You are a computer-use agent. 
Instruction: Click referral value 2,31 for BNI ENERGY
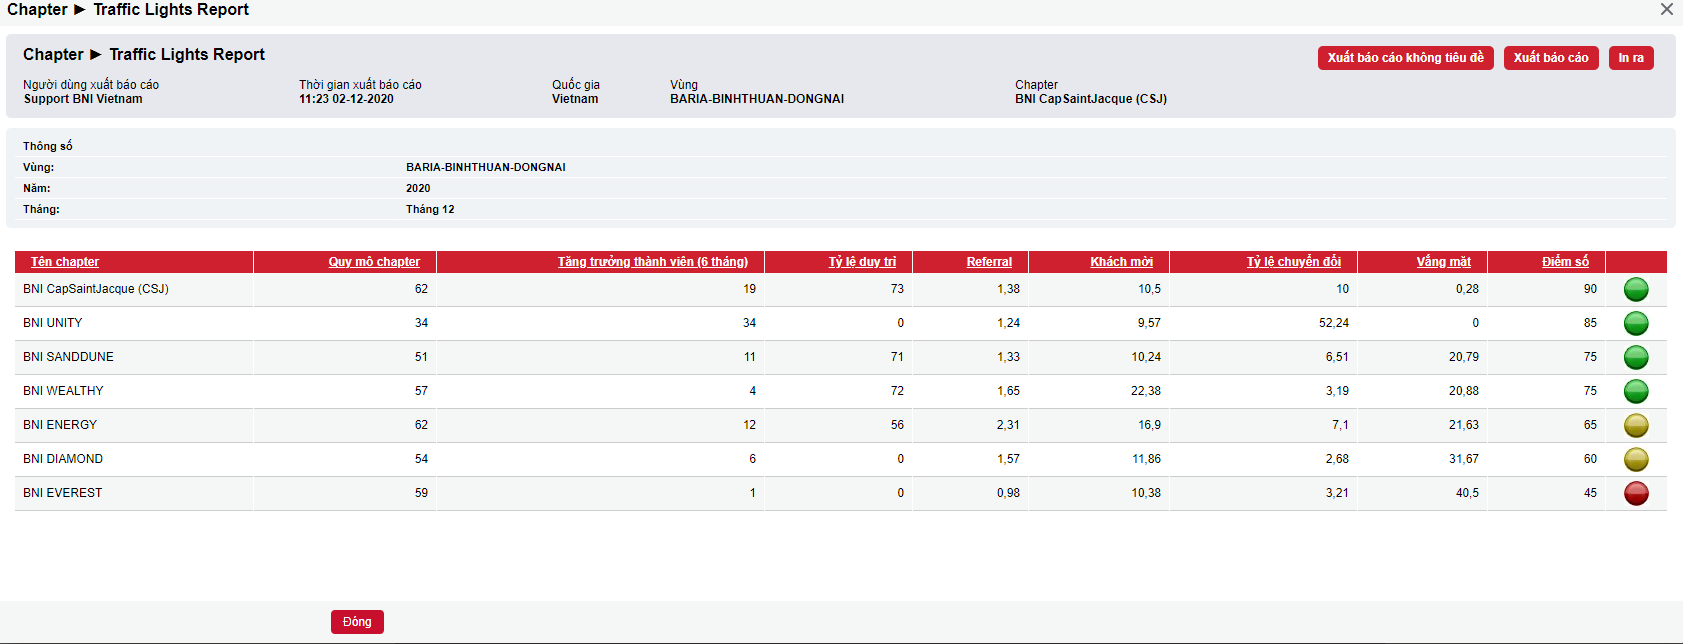1008,425
